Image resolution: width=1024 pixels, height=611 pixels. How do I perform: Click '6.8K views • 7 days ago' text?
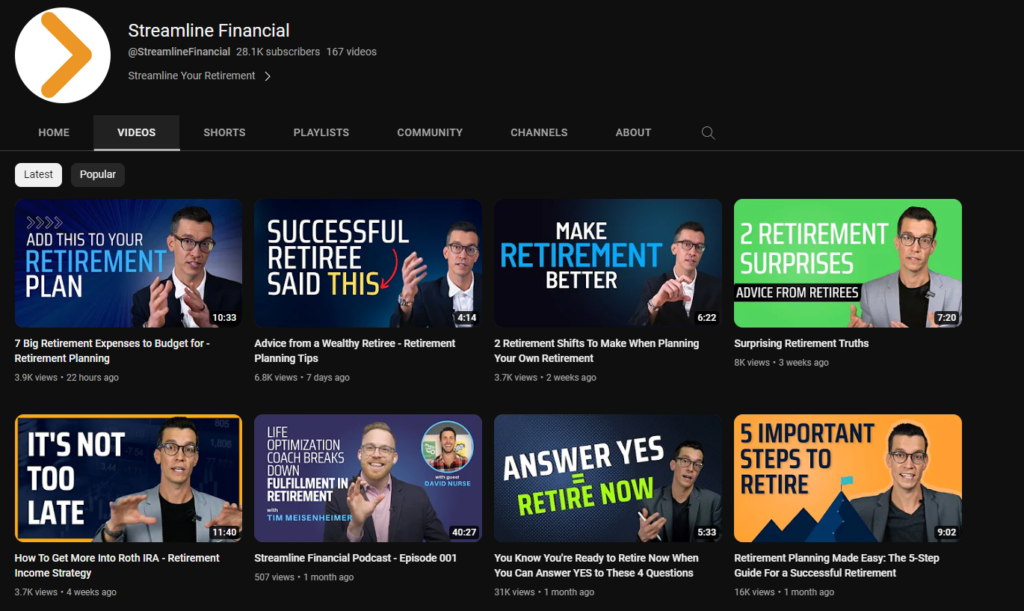coord(302,377)
